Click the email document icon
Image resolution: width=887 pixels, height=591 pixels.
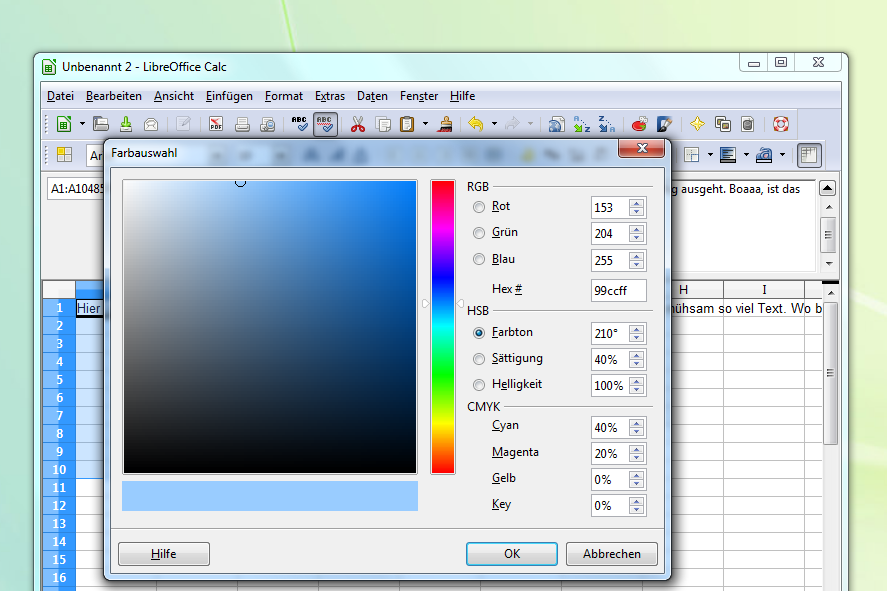(151, 124)
